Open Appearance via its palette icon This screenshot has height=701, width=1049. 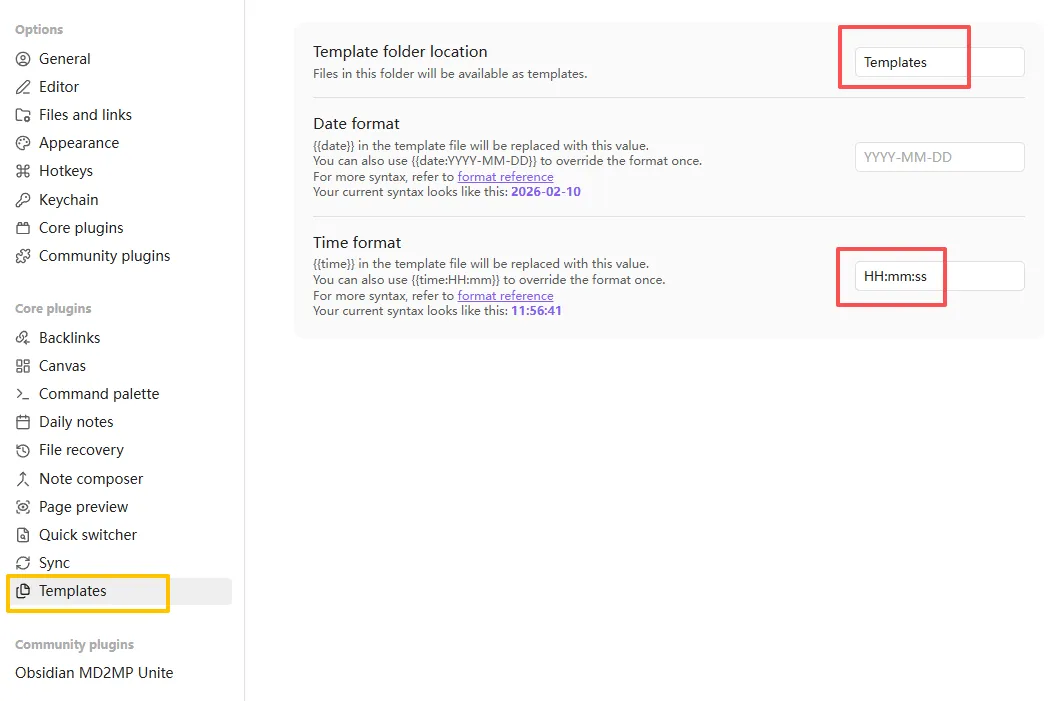click(x=23, y=143)
